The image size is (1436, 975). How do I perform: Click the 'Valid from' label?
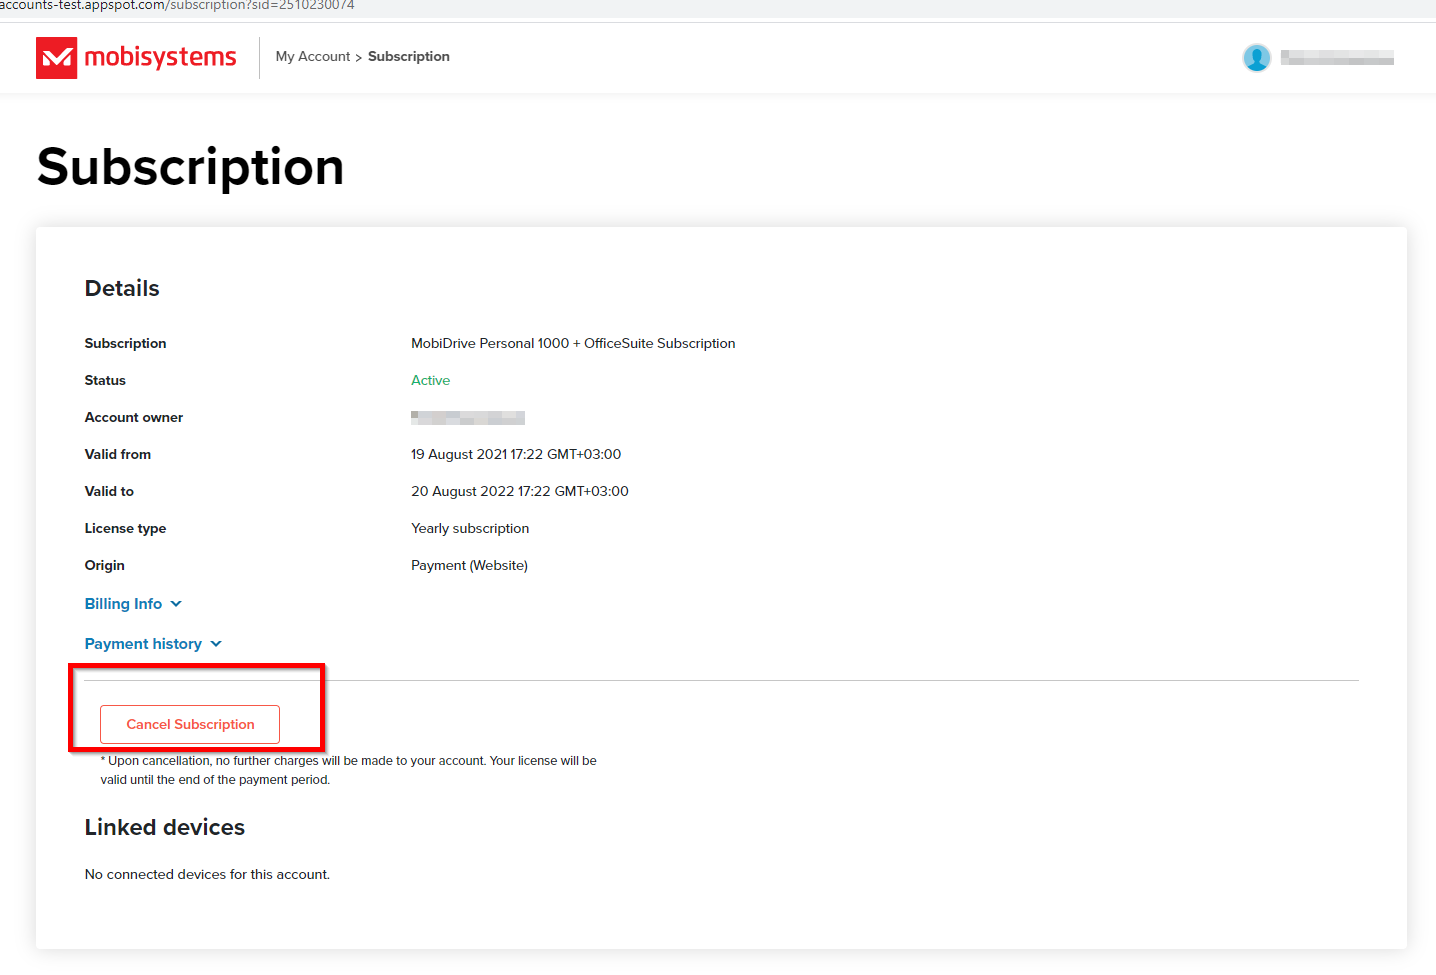118,454
